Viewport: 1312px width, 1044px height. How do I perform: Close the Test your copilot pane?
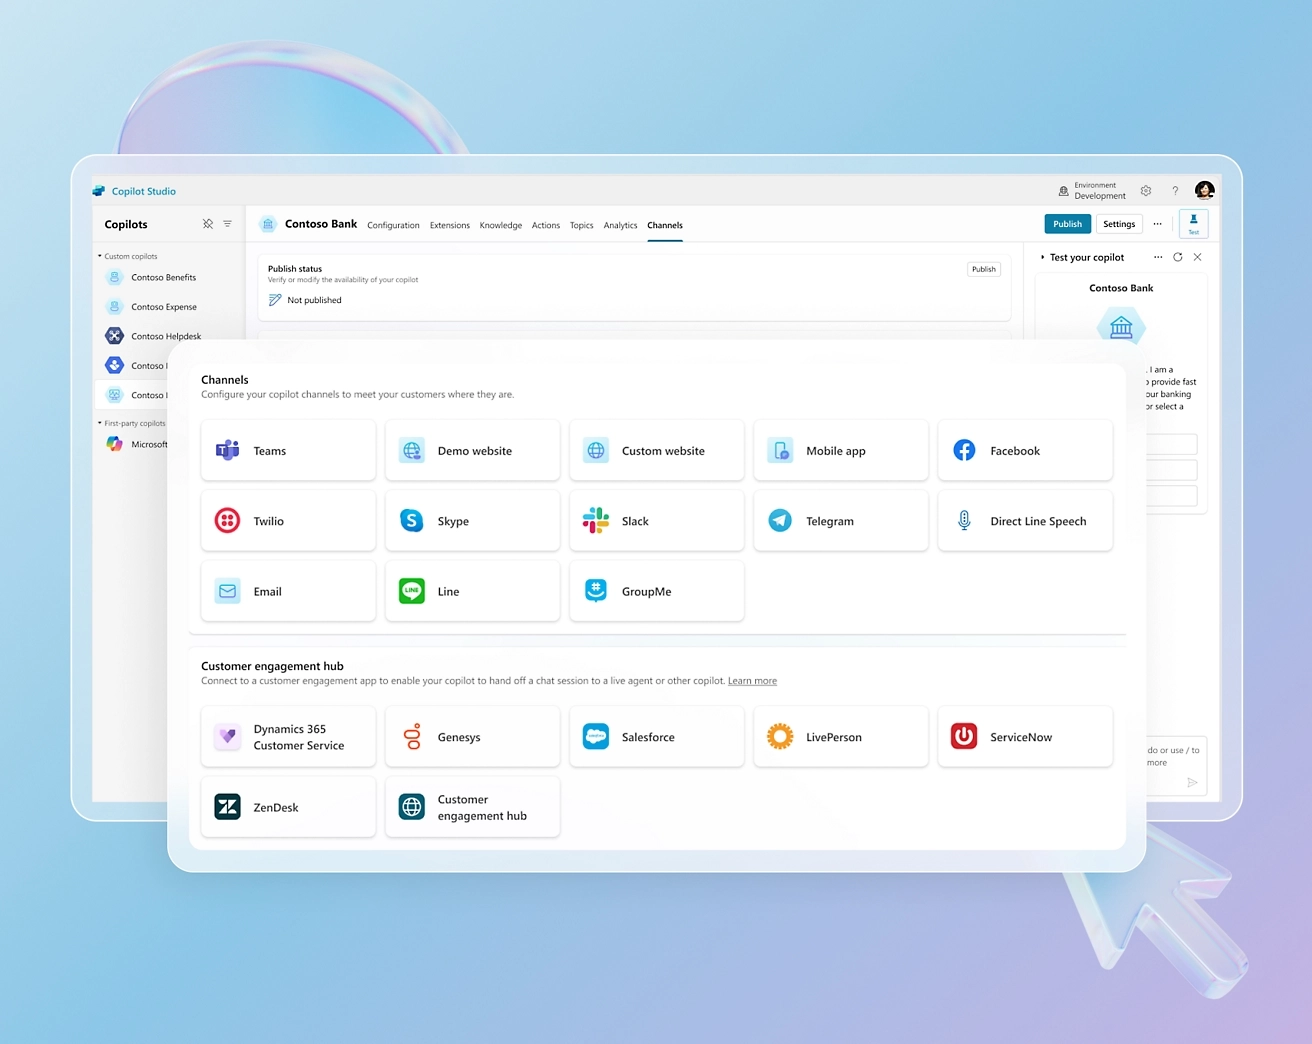(x=1198, y=257)
